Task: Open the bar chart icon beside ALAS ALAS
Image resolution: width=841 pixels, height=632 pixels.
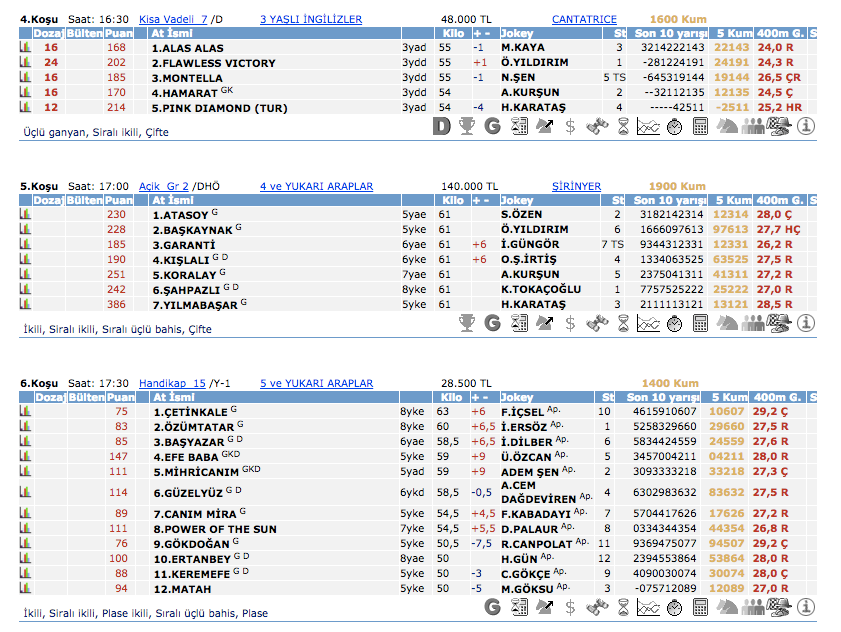Action: coord(25,48)
